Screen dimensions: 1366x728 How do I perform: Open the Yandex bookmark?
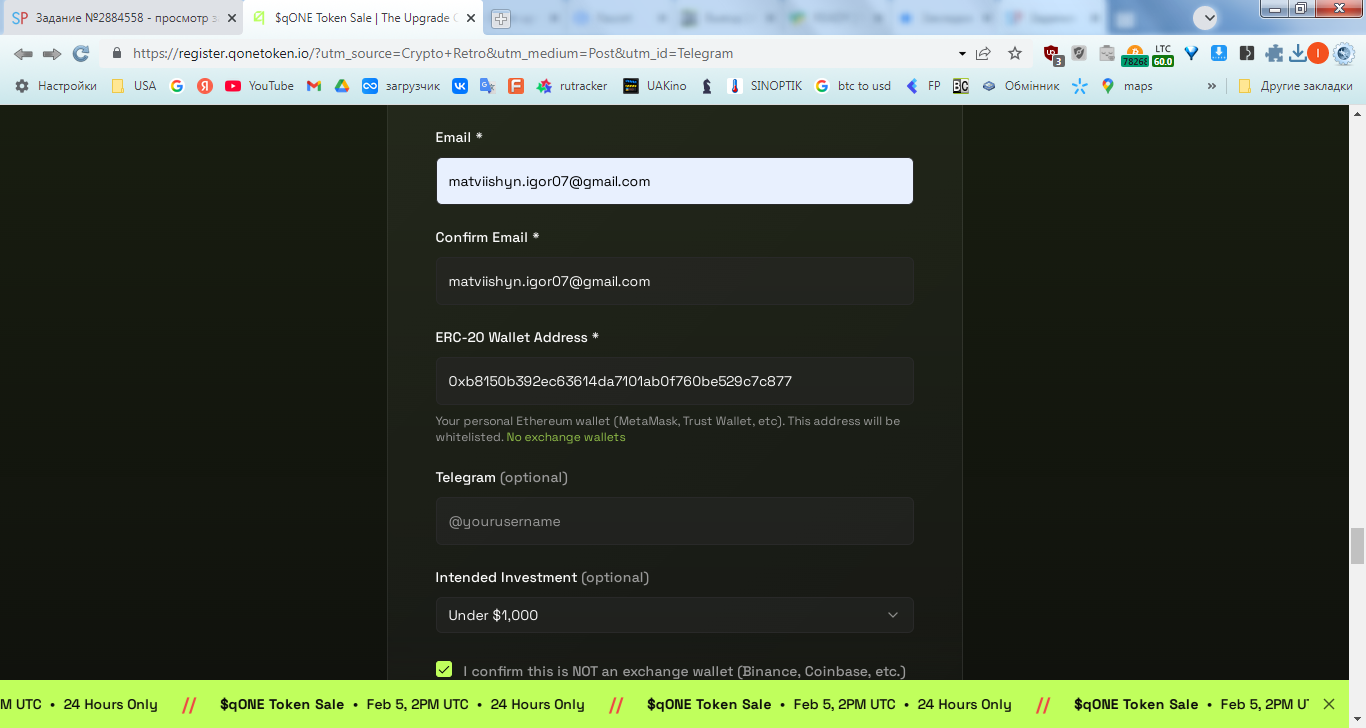[205, 86]
